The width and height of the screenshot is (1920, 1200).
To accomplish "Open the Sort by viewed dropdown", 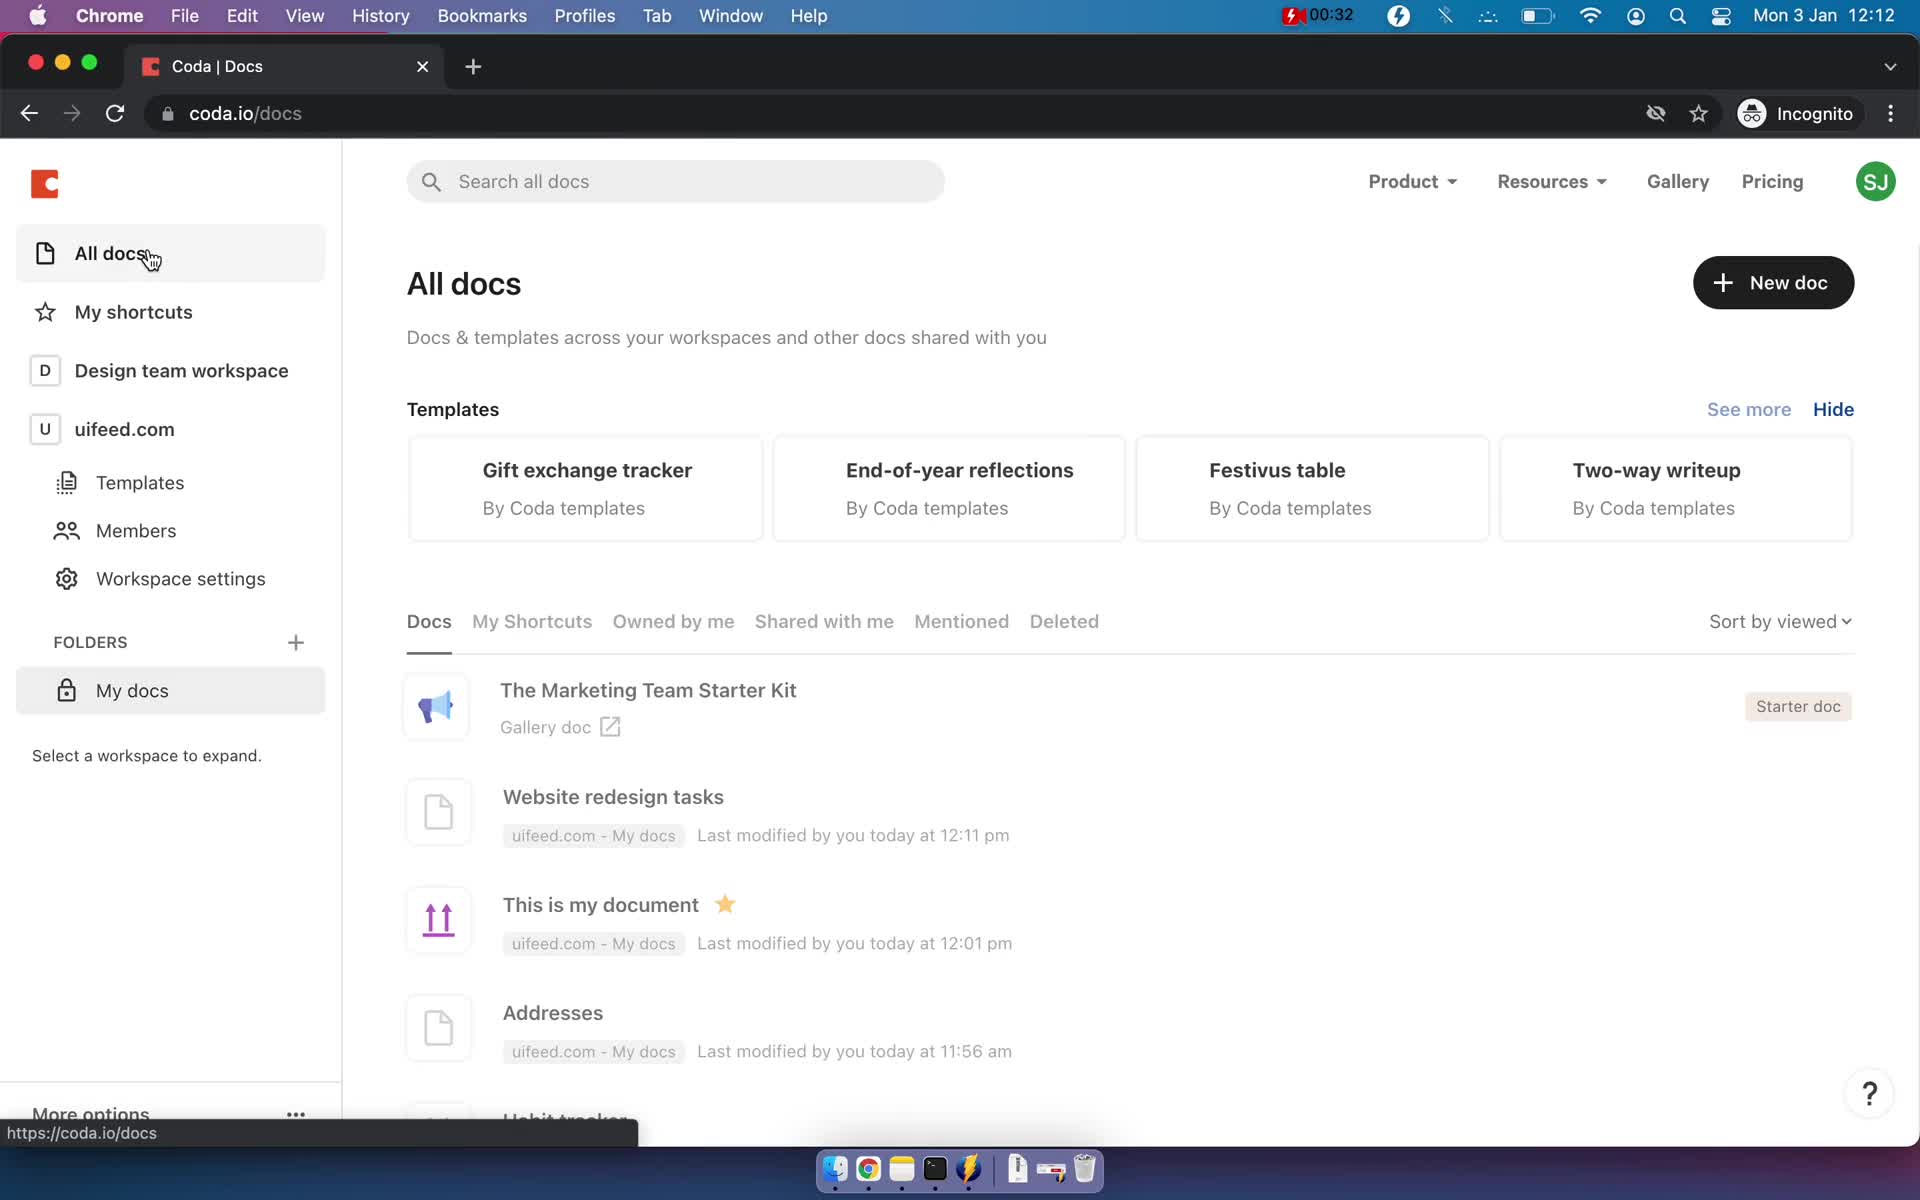I will pos(1780,622).
